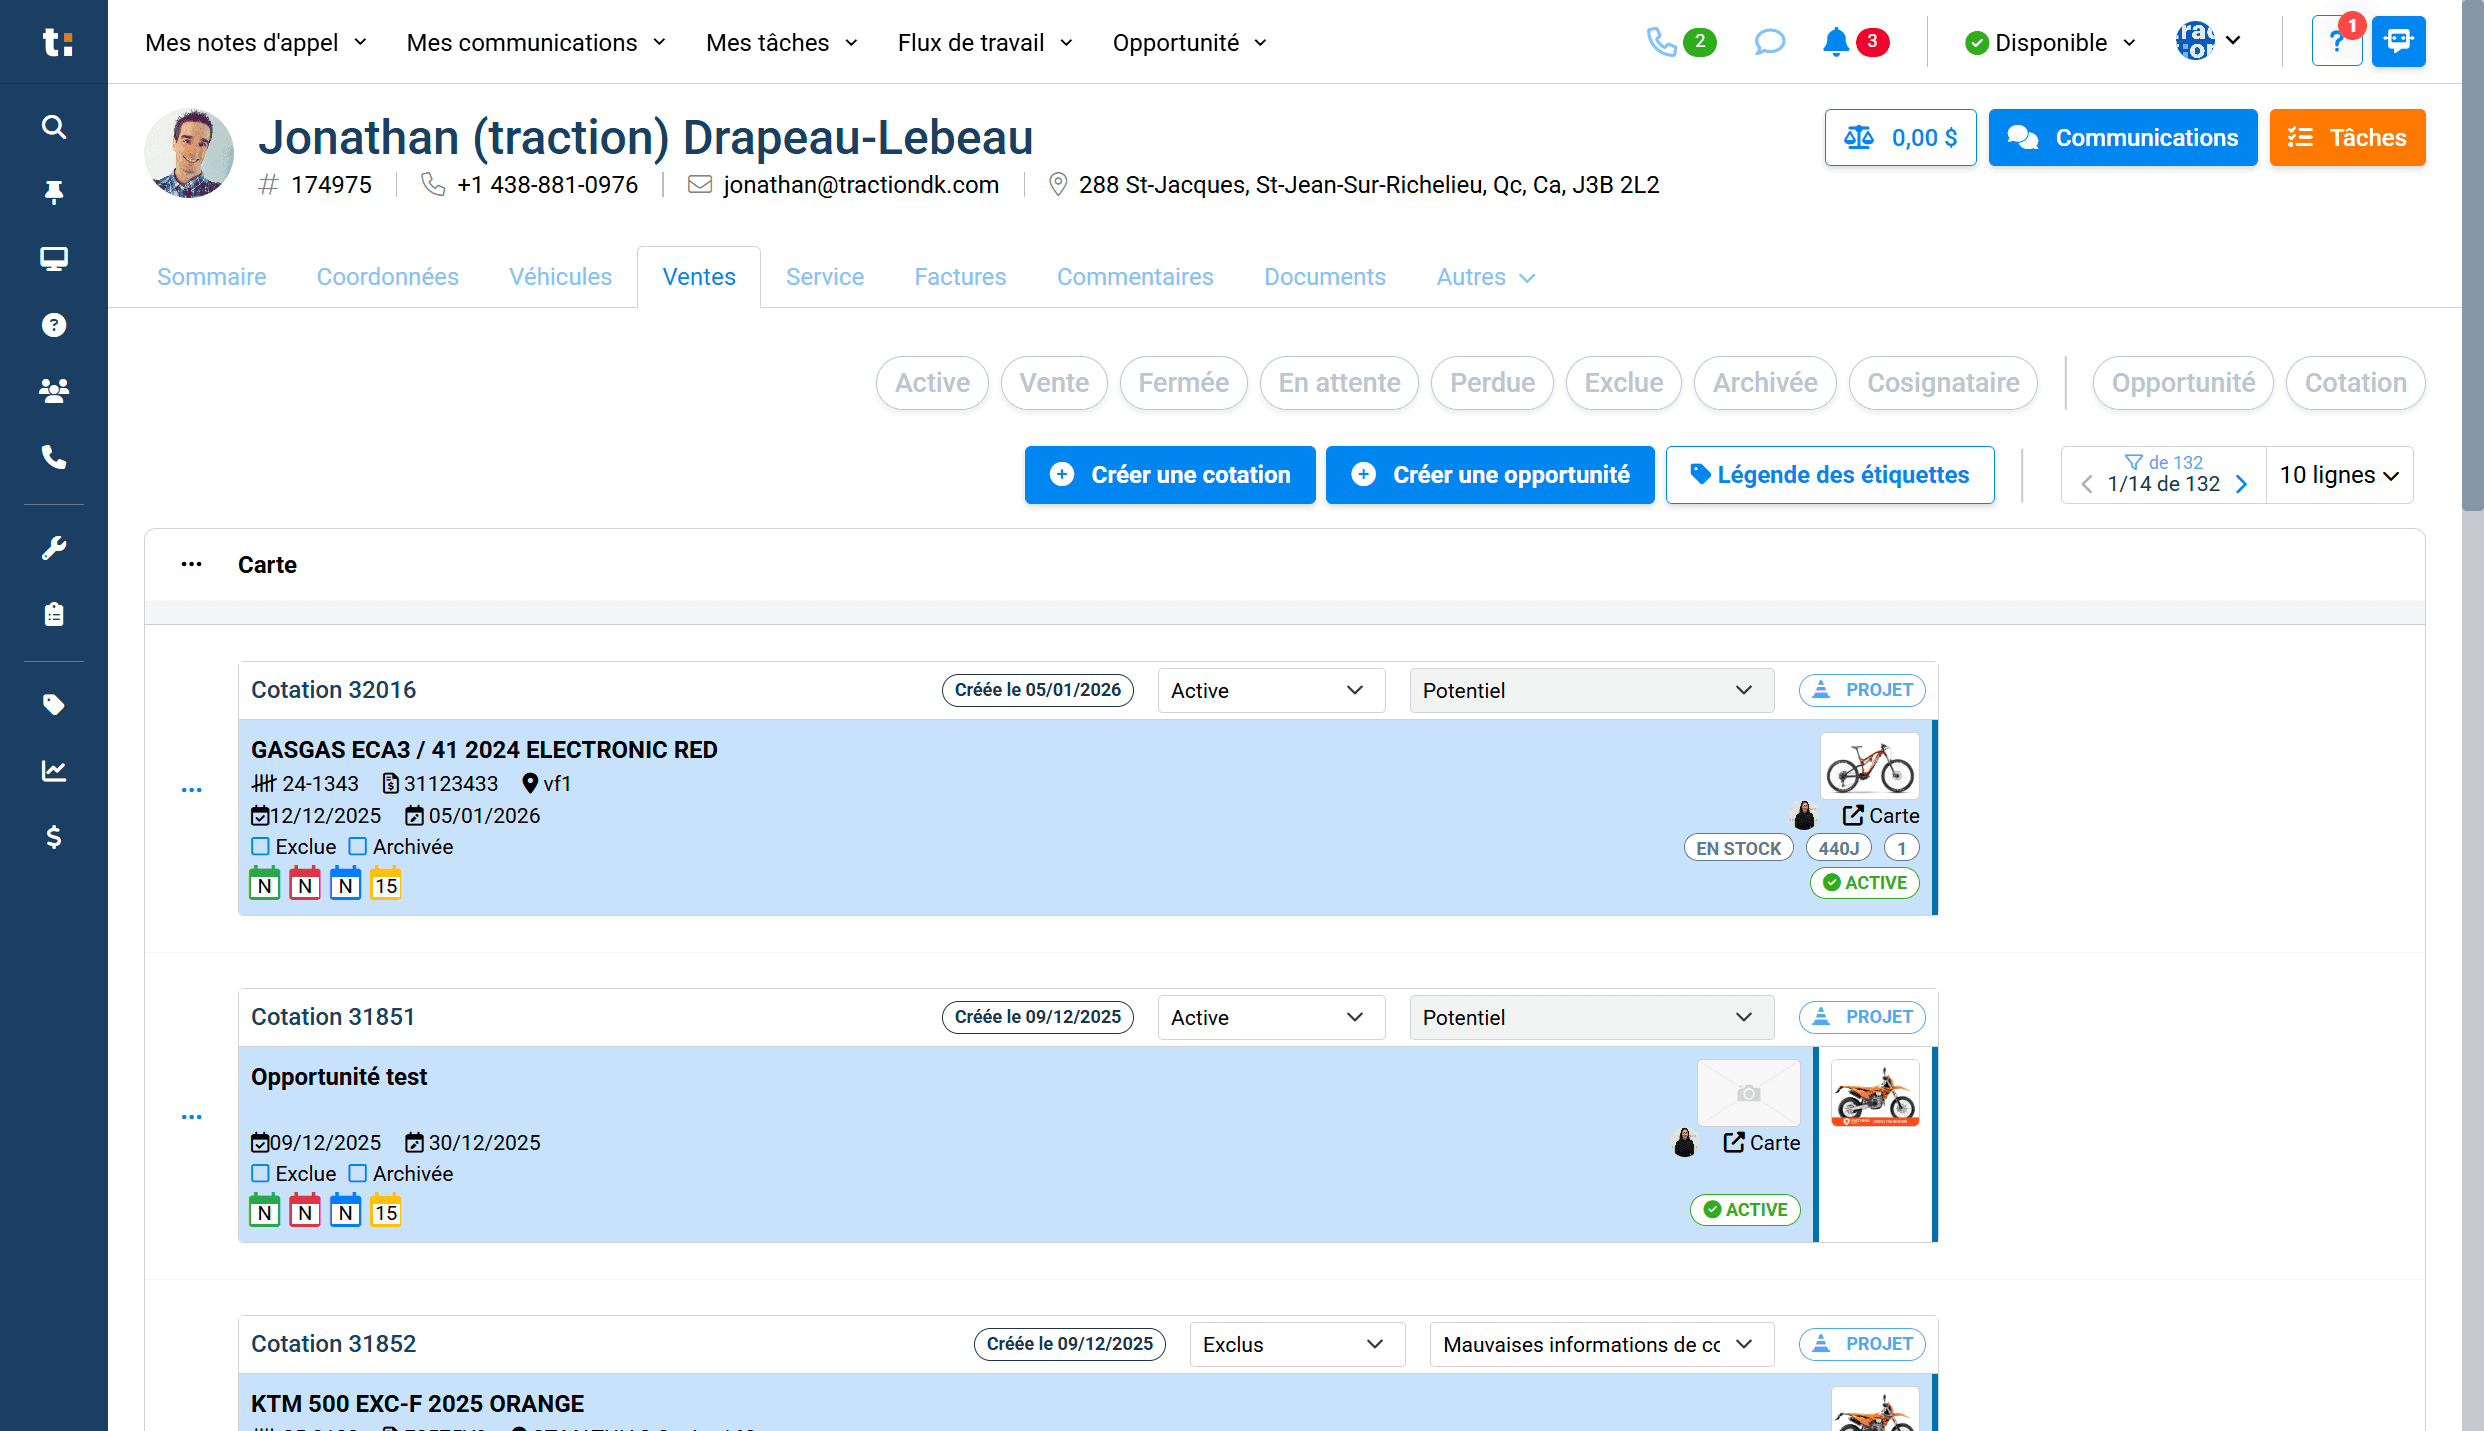The image size is (2484, 1431).
Task: Go to next page arrow in pagination
Action: [x=2242, y=484]
